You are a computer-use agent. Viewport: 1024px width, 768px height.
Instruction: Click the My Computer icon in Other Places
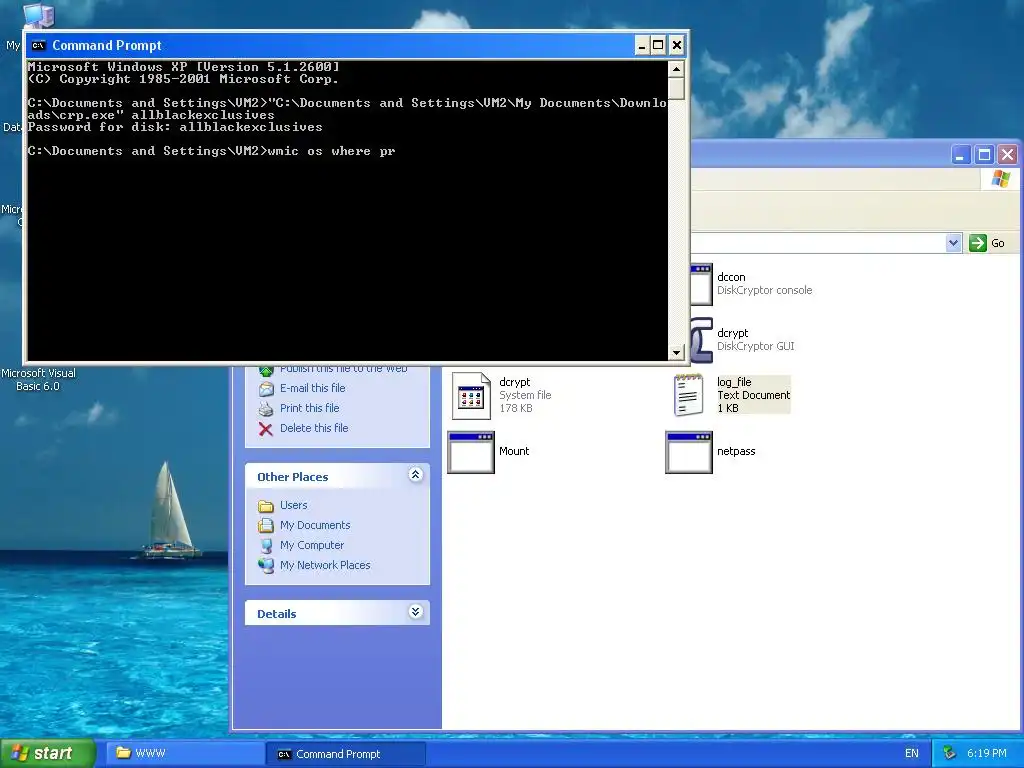coord(266,546)
